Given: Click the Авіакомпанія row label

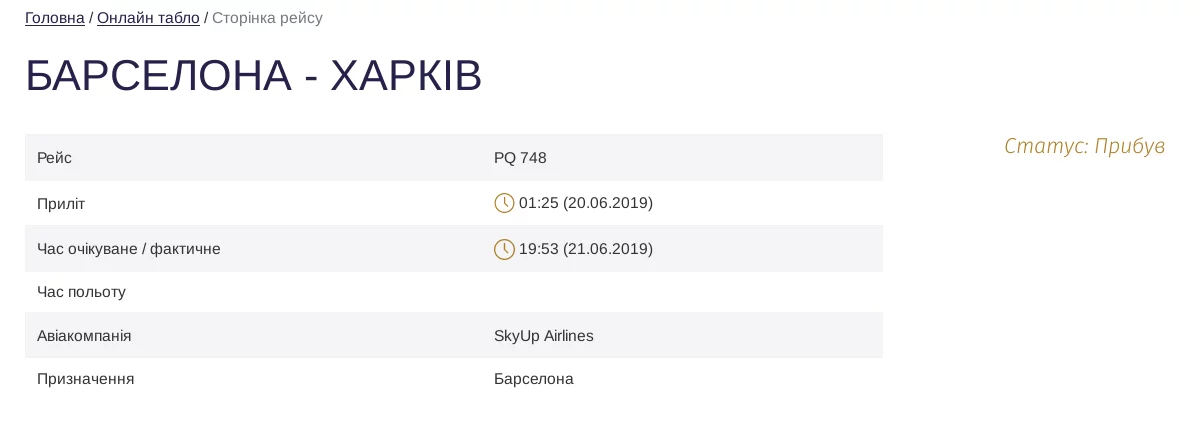Looking at the screenshot, I should 84,336.
